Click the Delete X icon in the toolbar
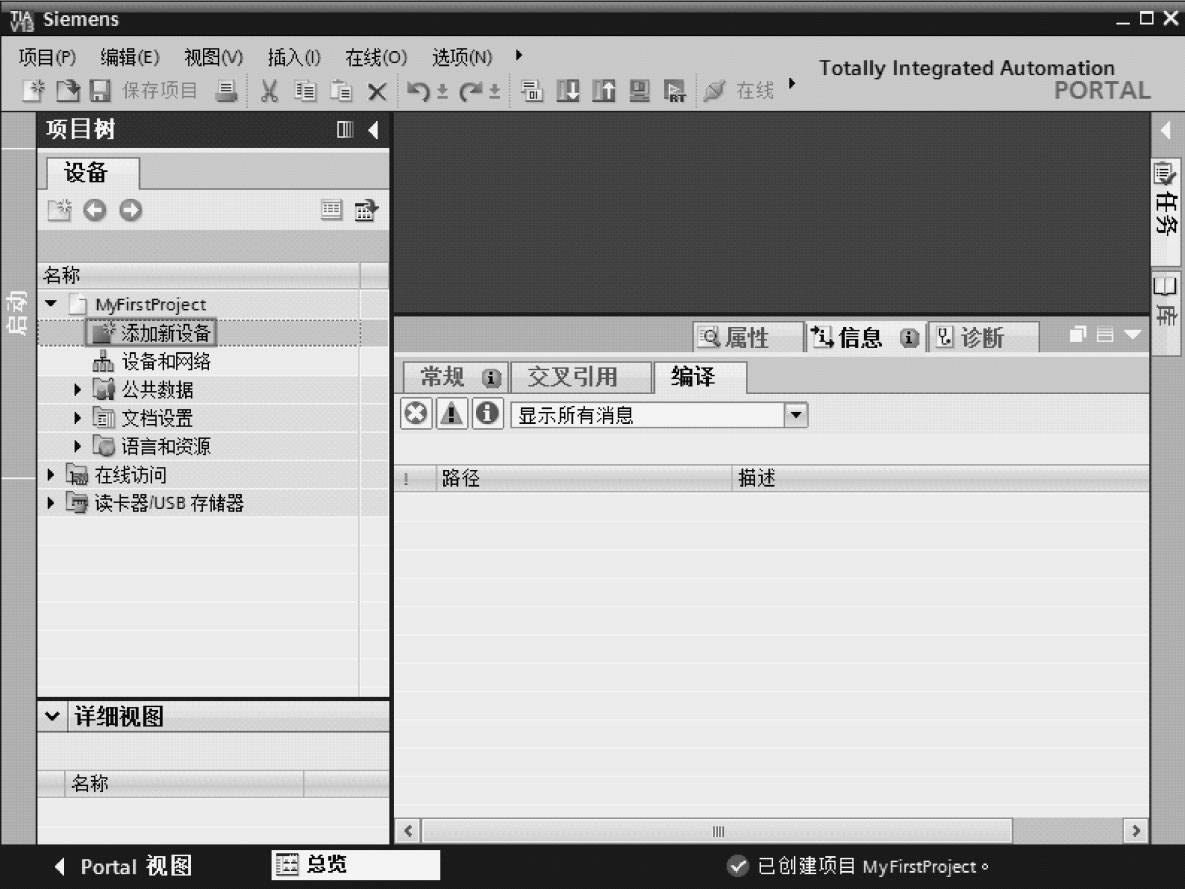This screenshot has height=889, width=1185. click(377, 92)
